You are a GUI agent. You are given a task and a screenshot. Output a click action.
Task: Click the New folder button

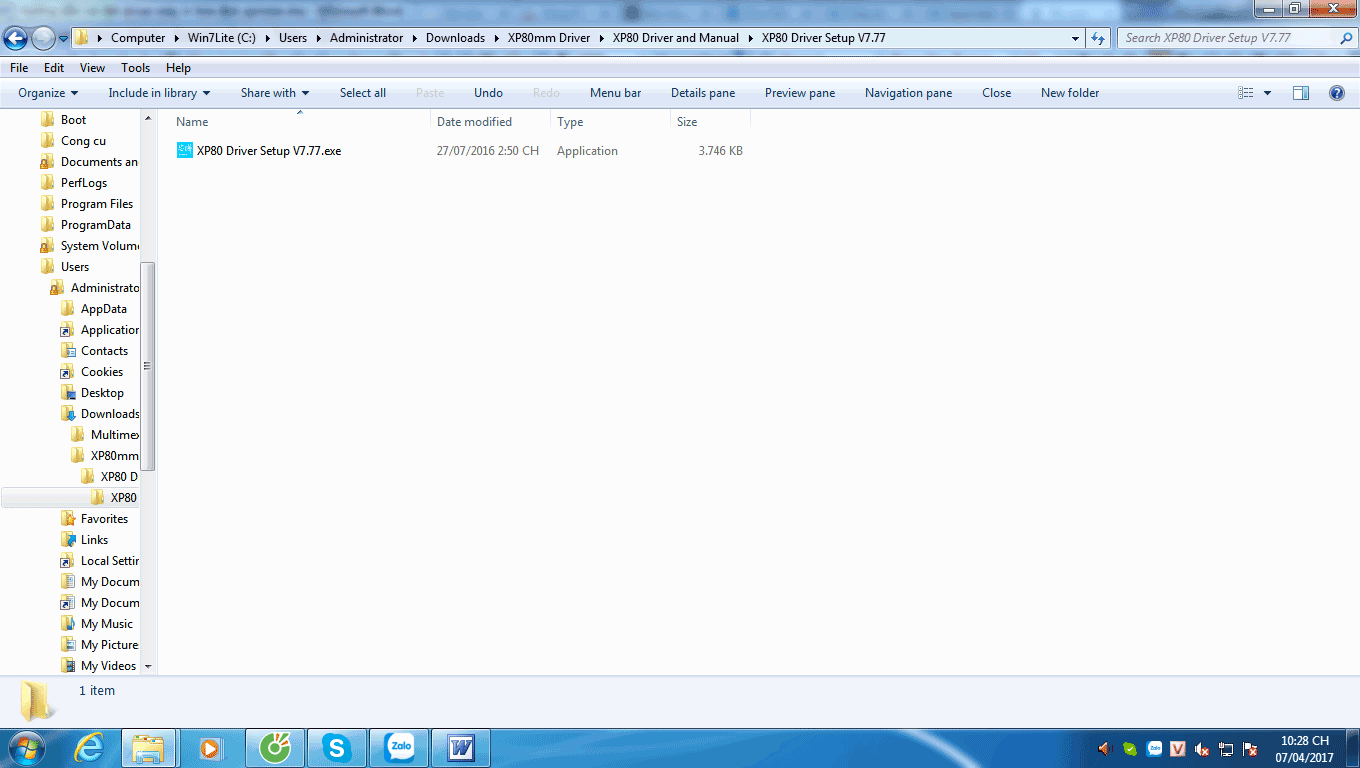pos(1070,93)
